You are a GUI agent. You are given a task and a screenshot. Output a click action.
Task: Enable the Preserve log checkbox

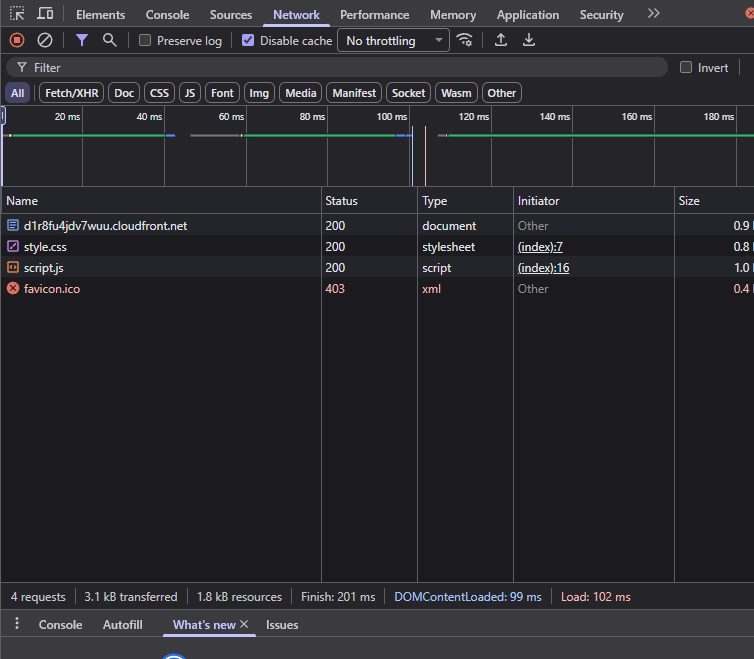pyautogui.click(x=145, y=41)
